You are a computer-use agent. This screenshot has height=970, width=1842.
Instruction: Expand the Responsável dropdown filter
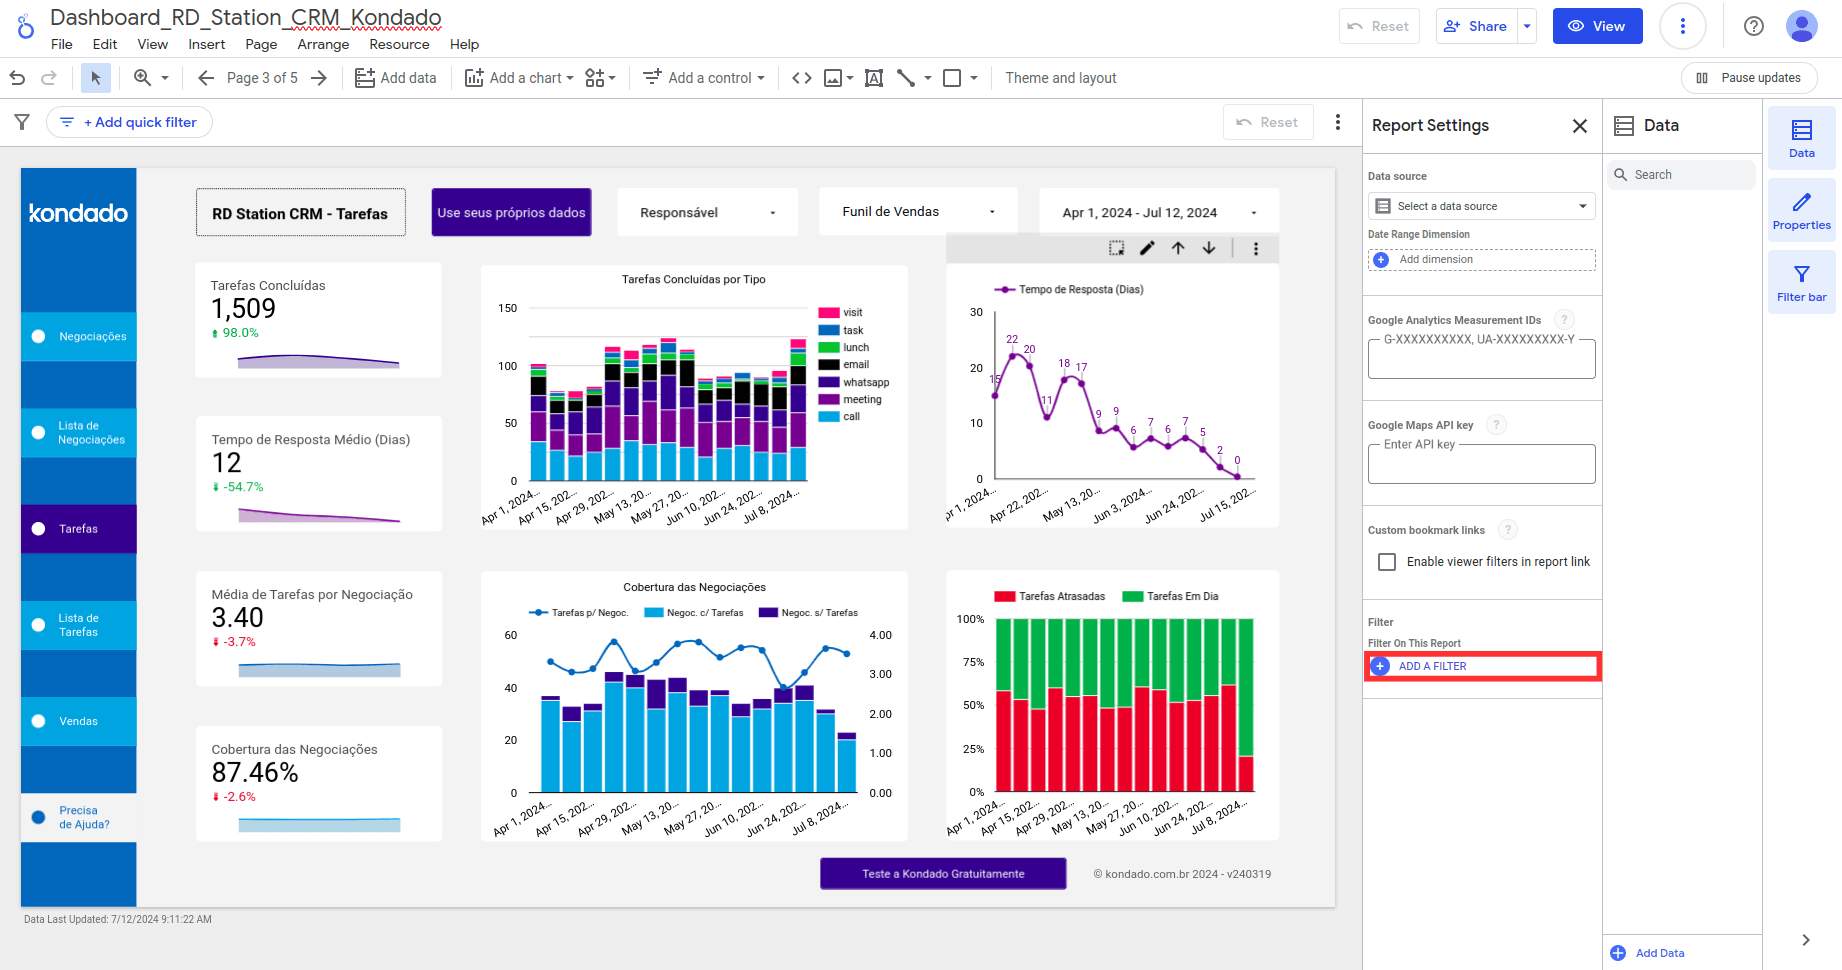coord(707,212)
